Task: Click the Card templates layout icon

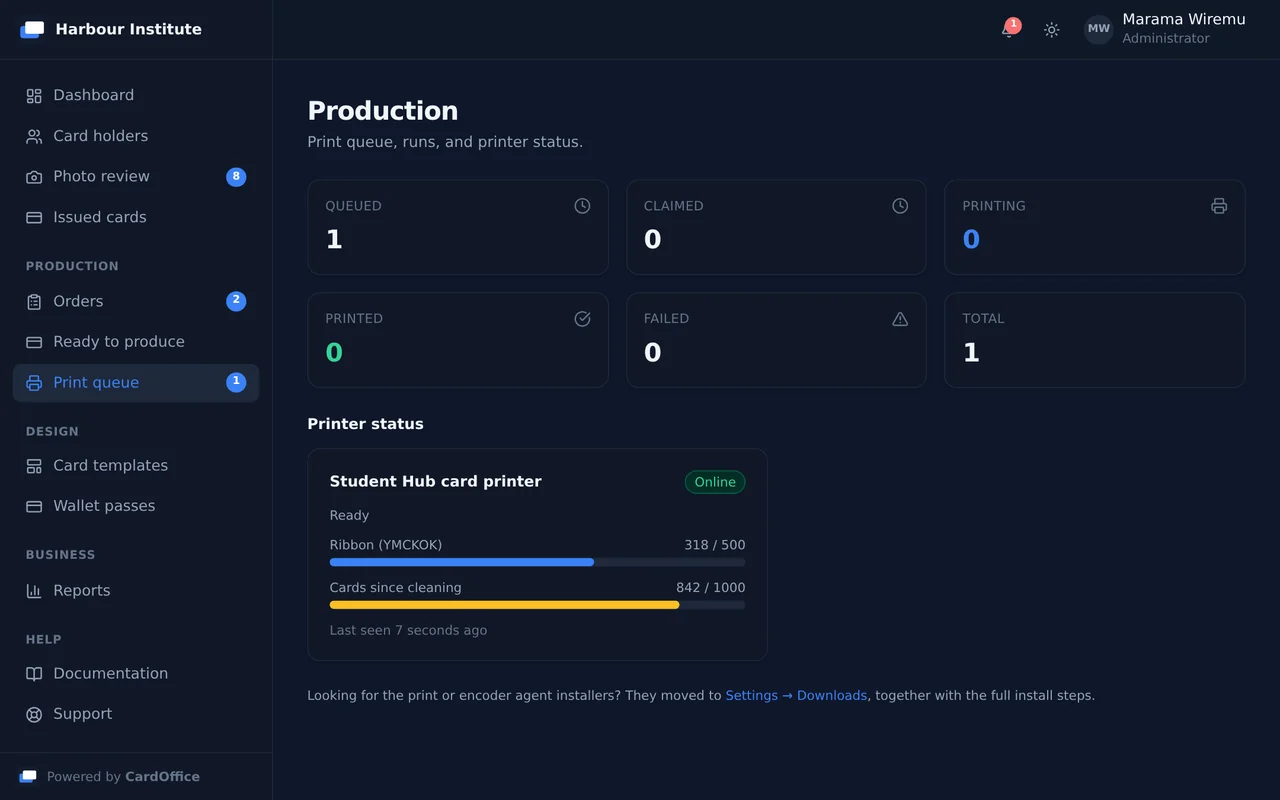Action: coord(34,466)
